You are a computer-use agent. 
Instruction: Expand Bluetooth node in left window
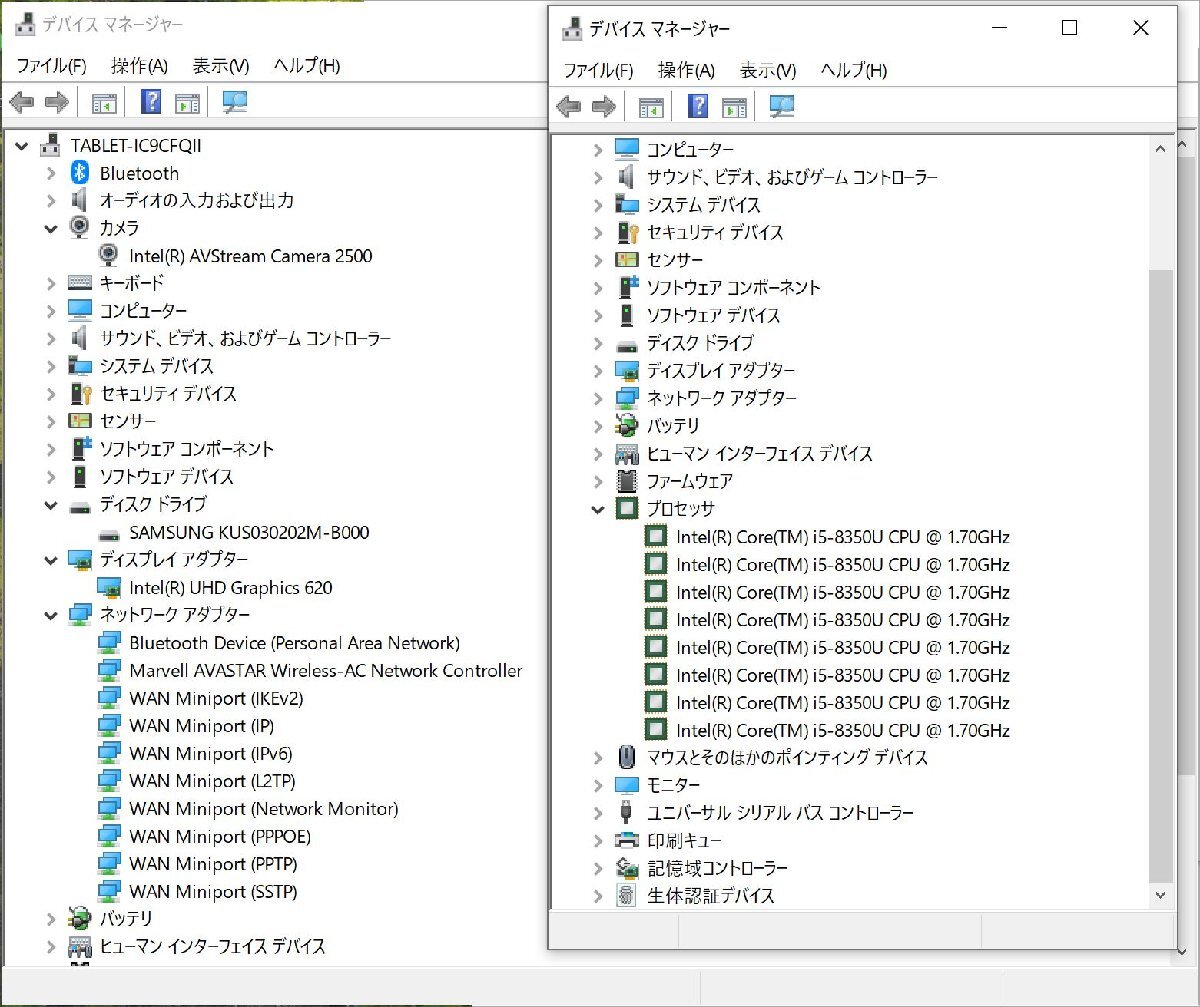51,173
